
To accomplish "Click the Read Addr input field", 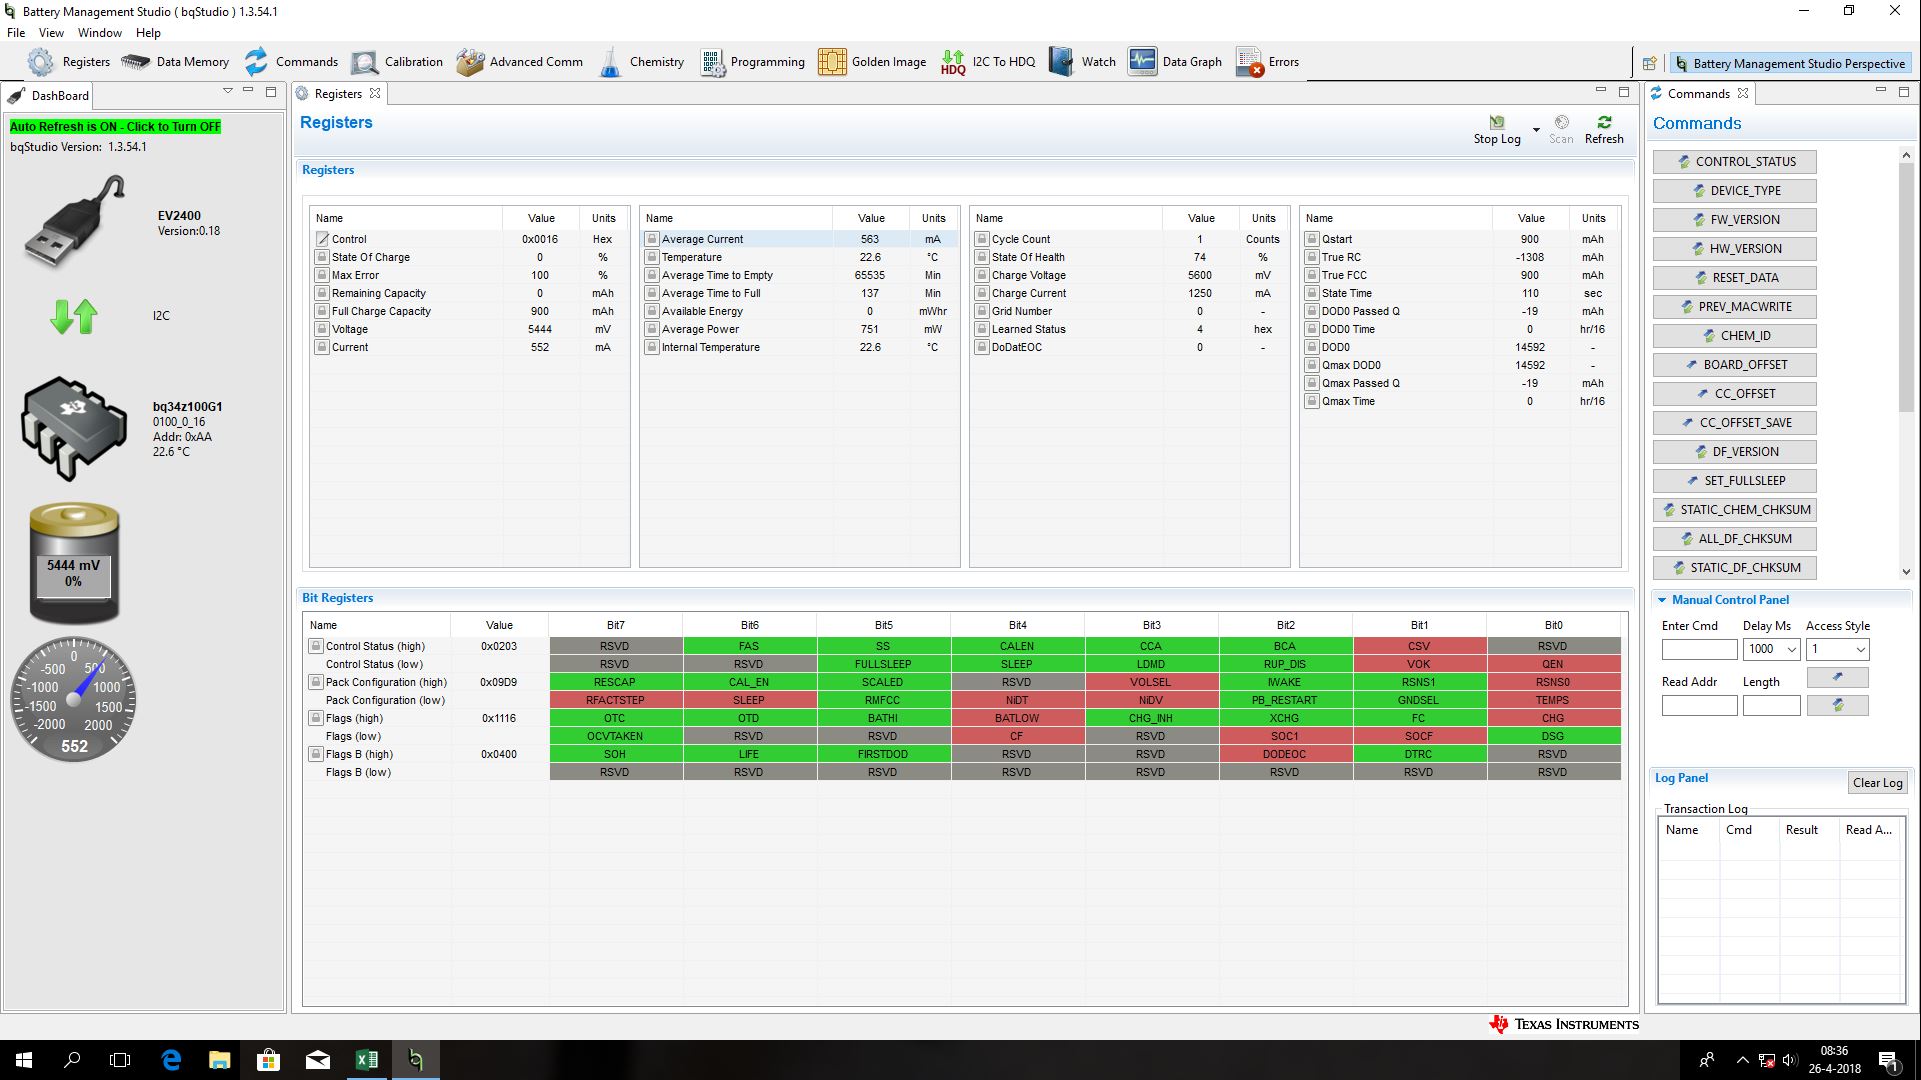I will click(x=1699, y=705).
